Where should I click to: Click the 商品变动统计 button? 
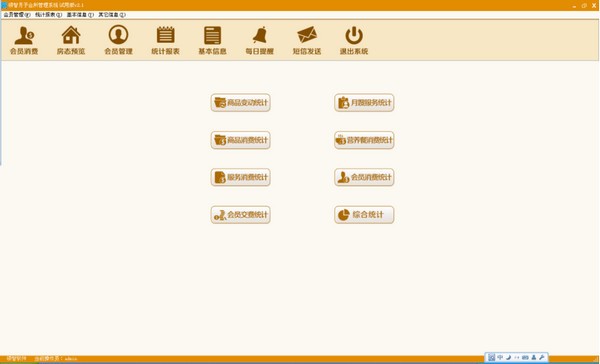241,103
